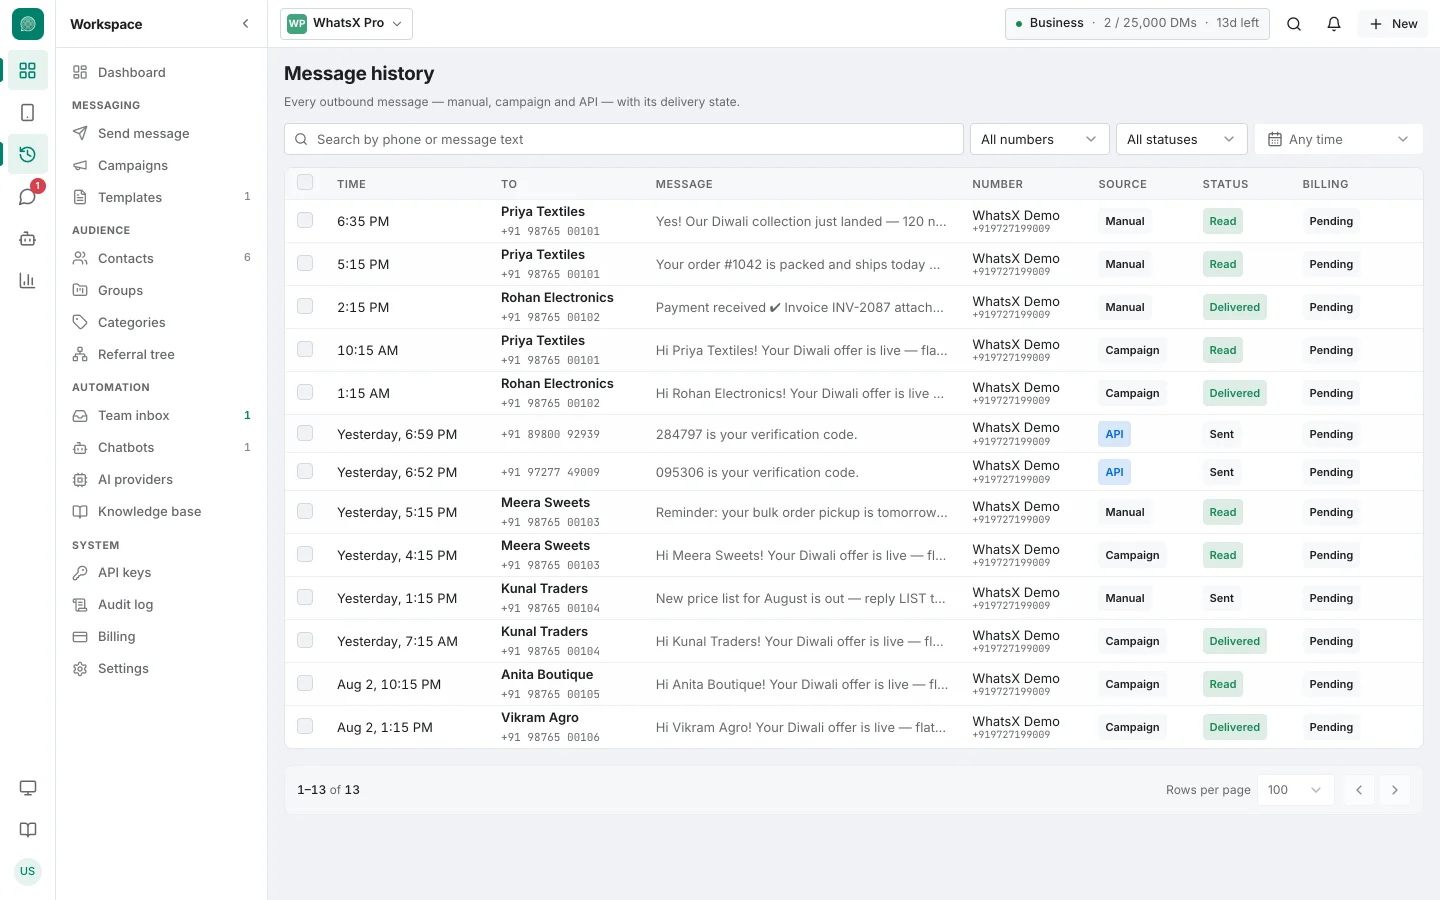The width and height of the screenshot is (1440, 900).
Task: Select the 6:35 PM message row checkbox
Action: pos(305,220)
